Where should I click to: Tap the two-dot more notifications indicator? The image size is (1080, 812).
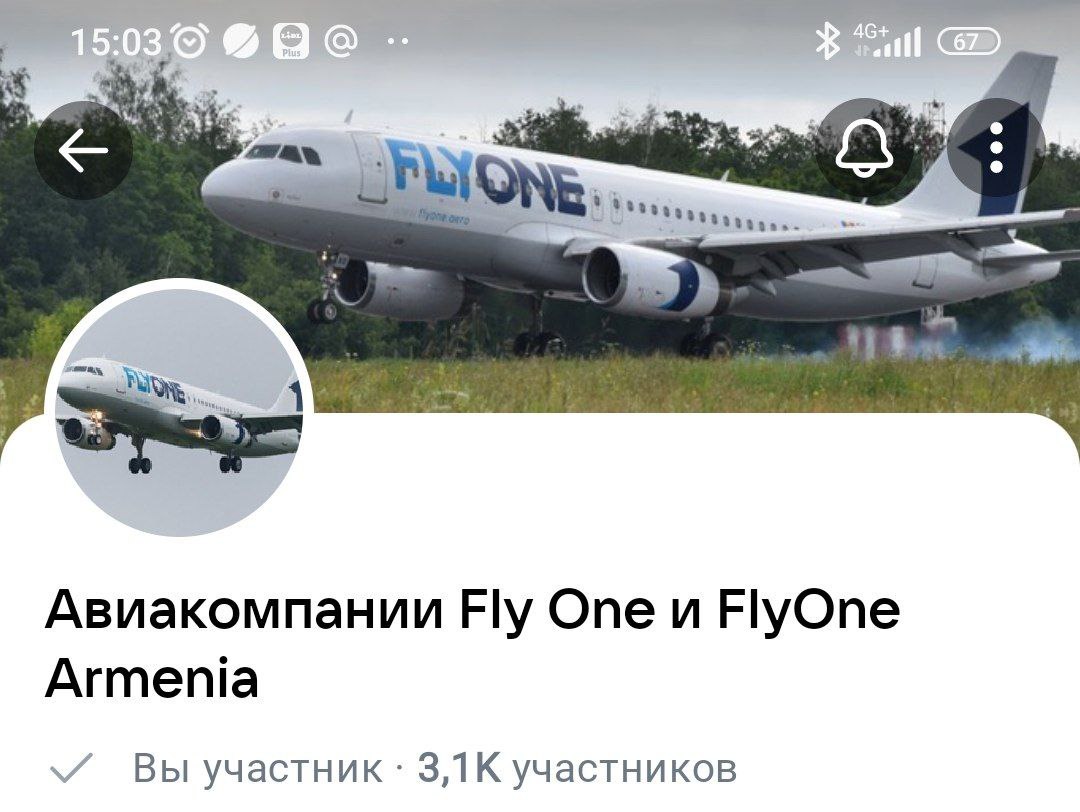tap(397, 42)
